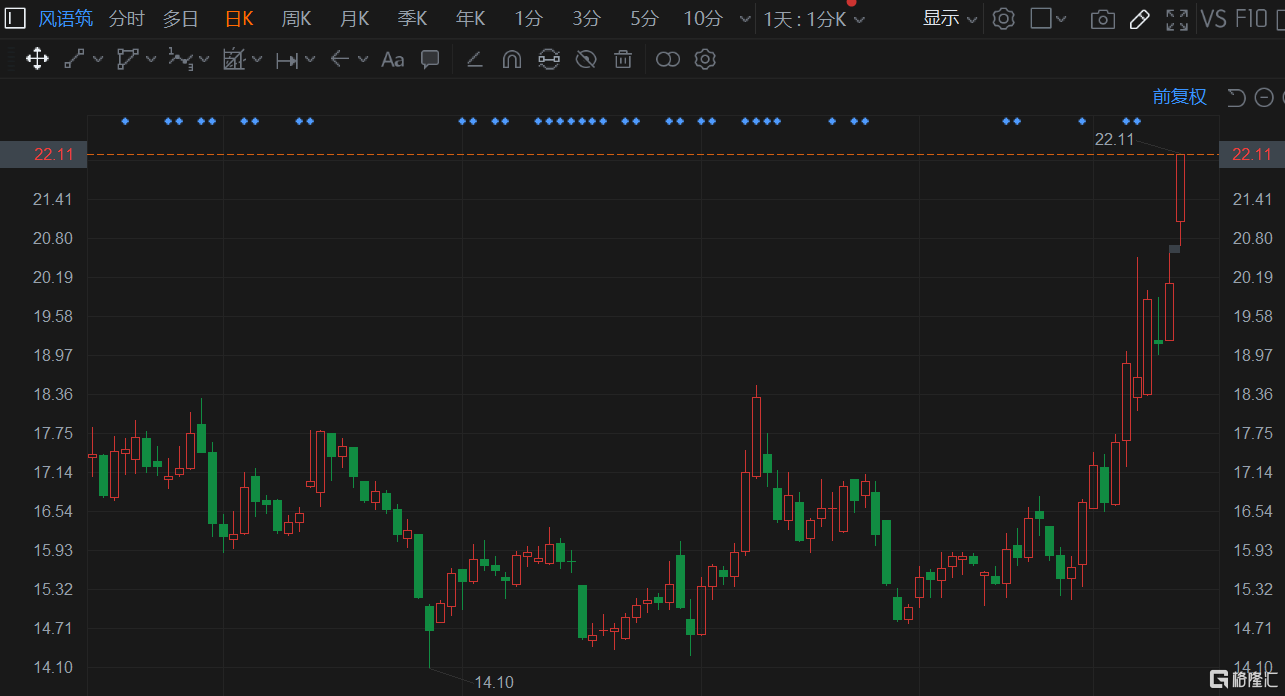
Task: Select the crosshair move cursor tool
Action: [x=37, y=59]
